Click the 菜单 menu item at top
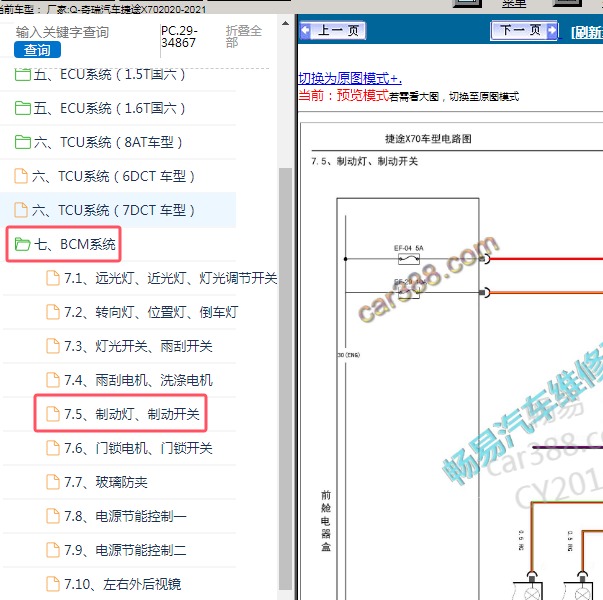 [514, 4]
